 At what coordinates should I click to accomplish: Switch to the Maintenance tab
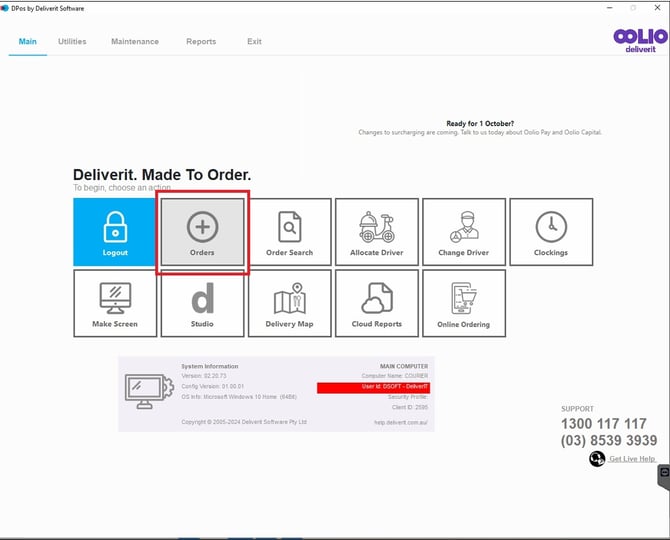click(x=135, y=41)
